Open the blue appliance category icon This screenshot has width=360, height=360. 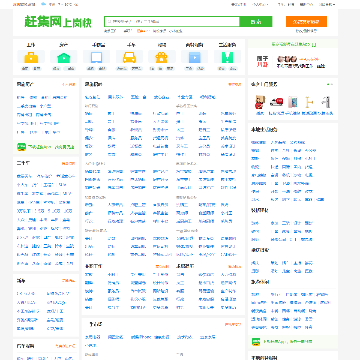coord(194,57)
